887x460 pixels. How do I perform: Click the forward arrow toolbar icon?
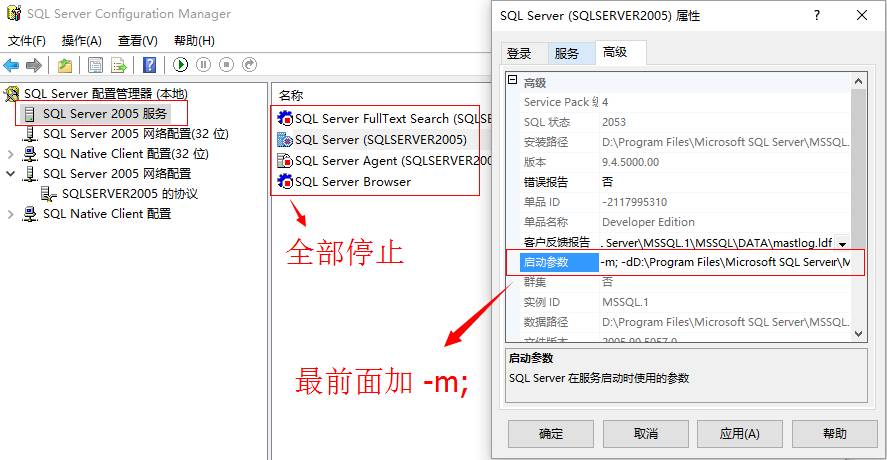click(34, 65)
